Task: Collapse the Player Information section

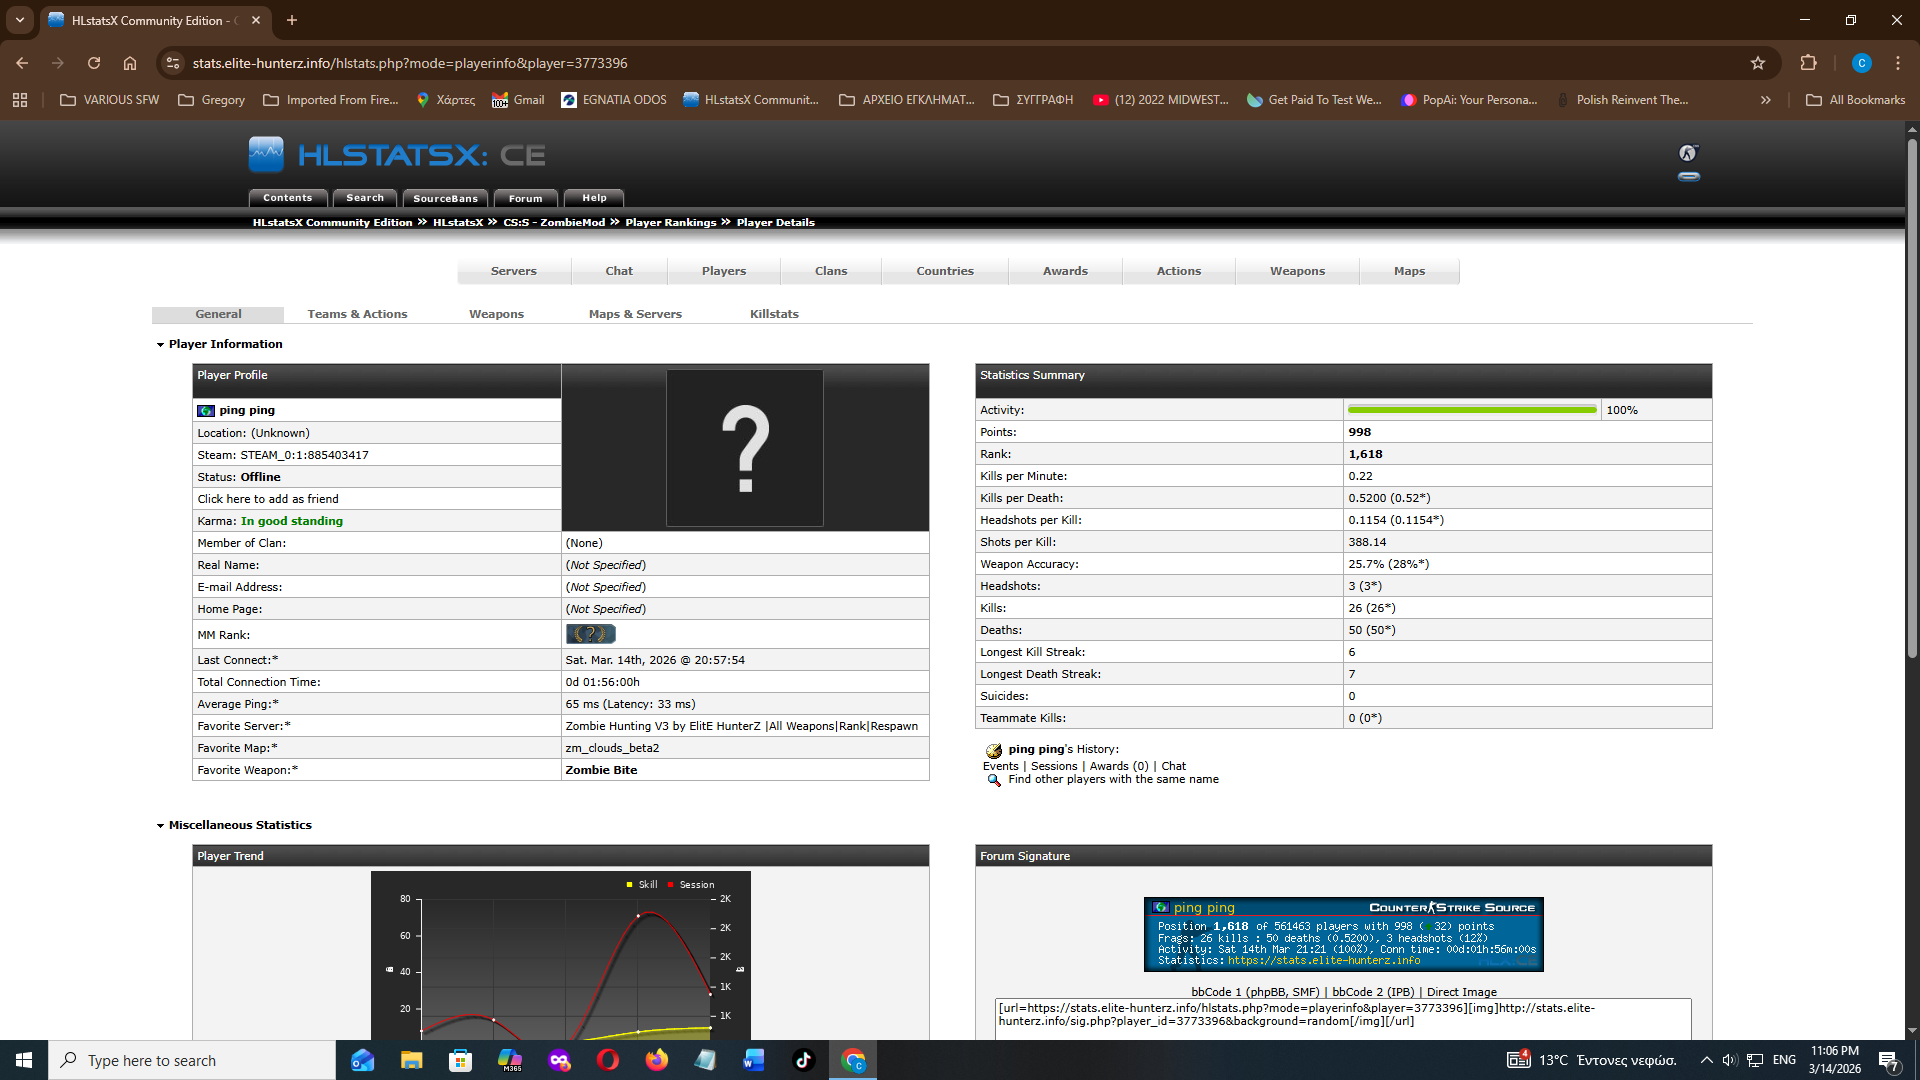Action: click(x=160, y=345)
